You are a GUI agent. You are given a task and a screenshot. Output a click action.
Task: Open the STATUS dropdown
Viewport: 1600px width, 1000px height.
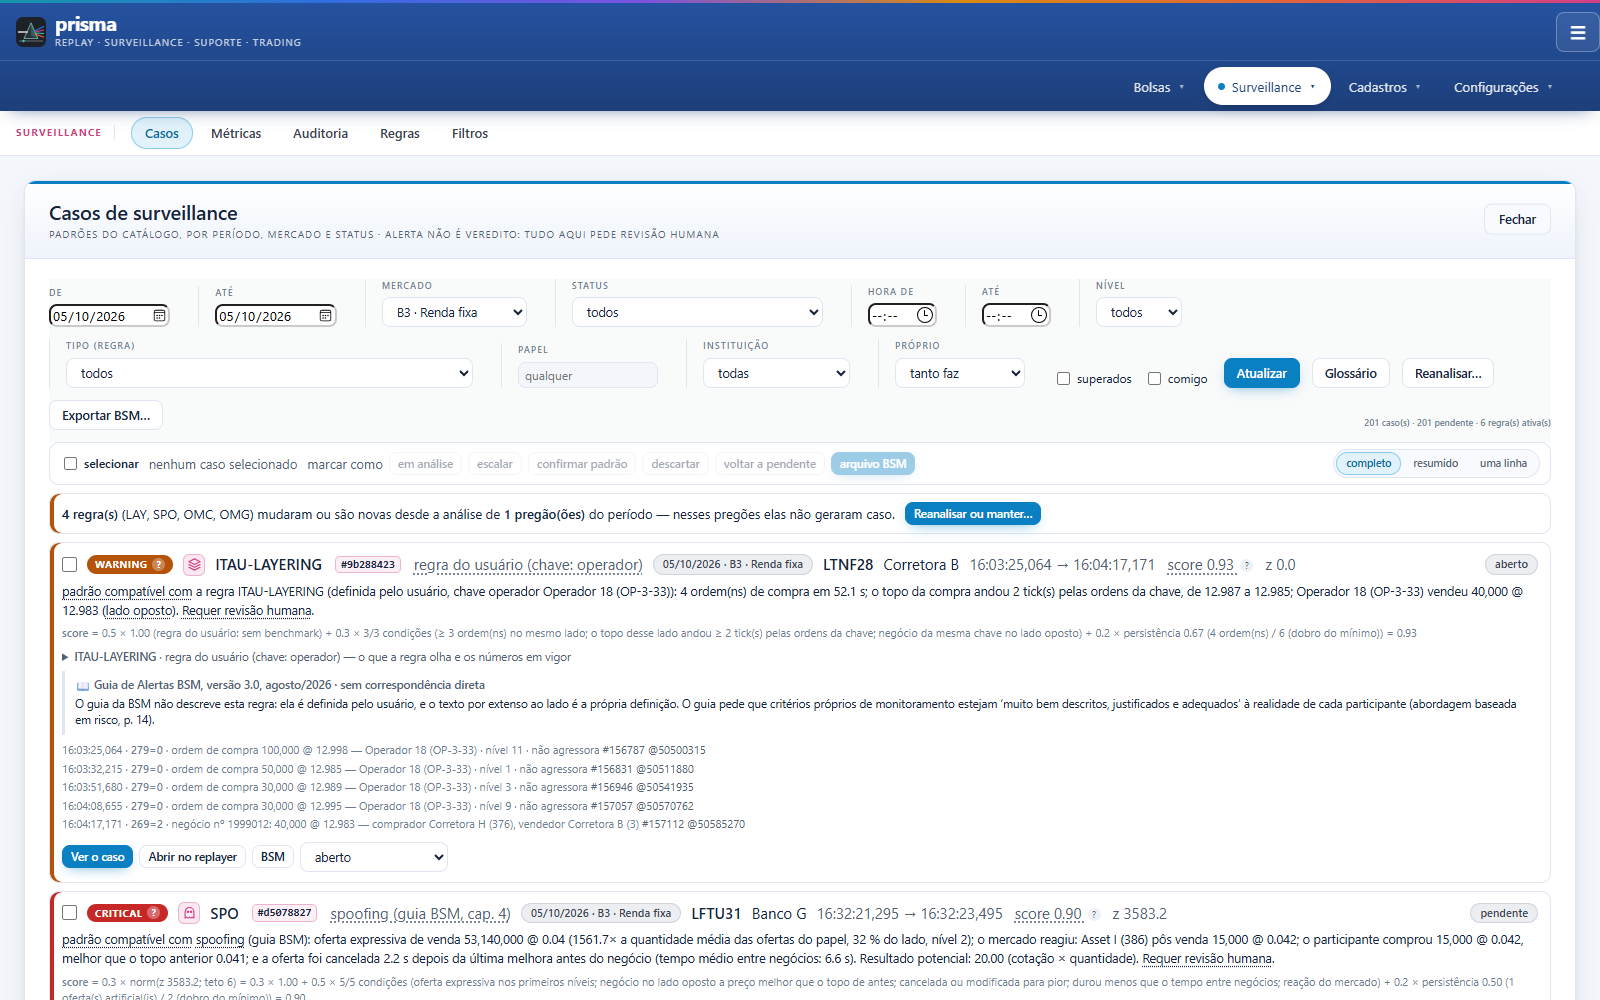697,313
